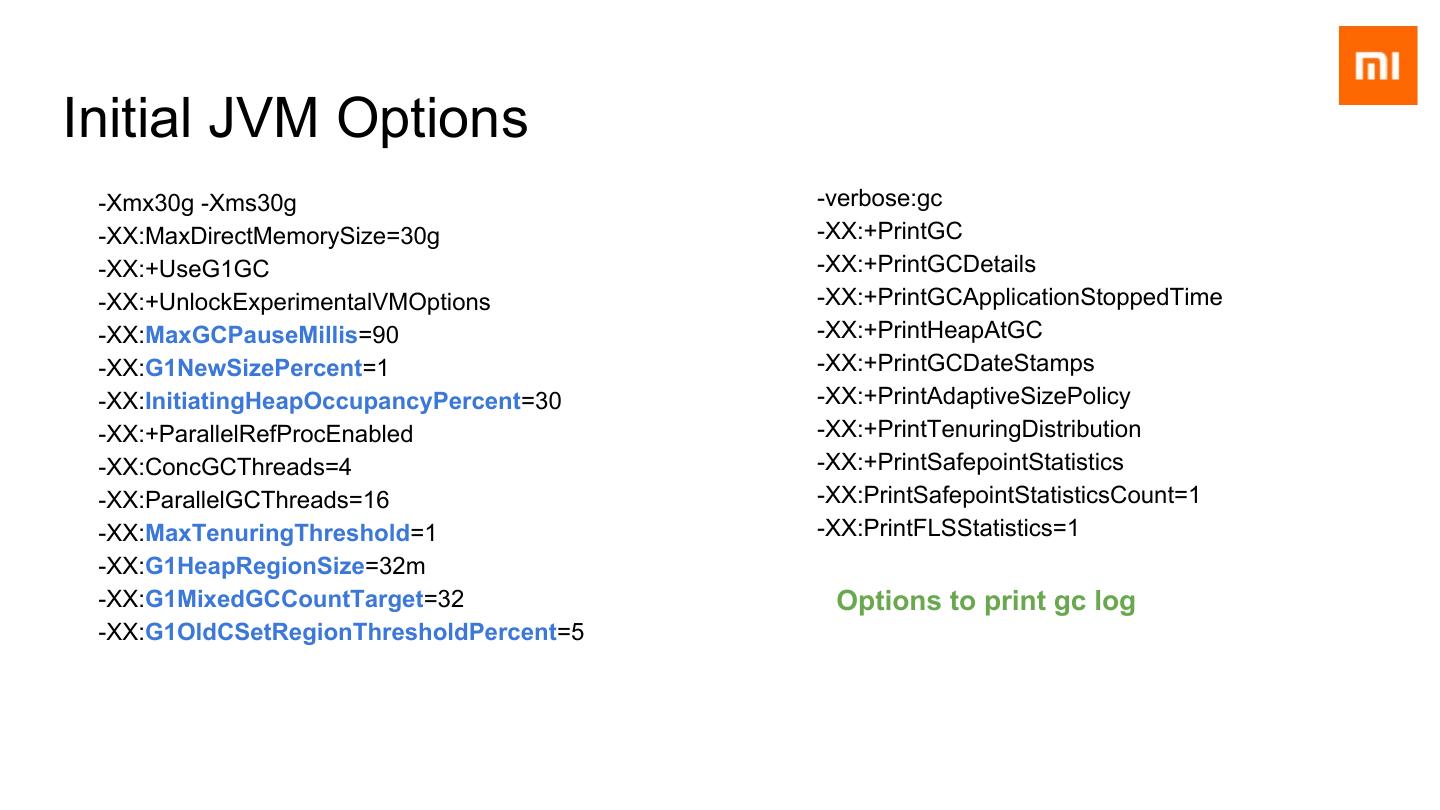Click the green 'Options to print gc log' caption
Image resolution: width=1440 pixels, height=810 pixels.
[x=985, y=601]
